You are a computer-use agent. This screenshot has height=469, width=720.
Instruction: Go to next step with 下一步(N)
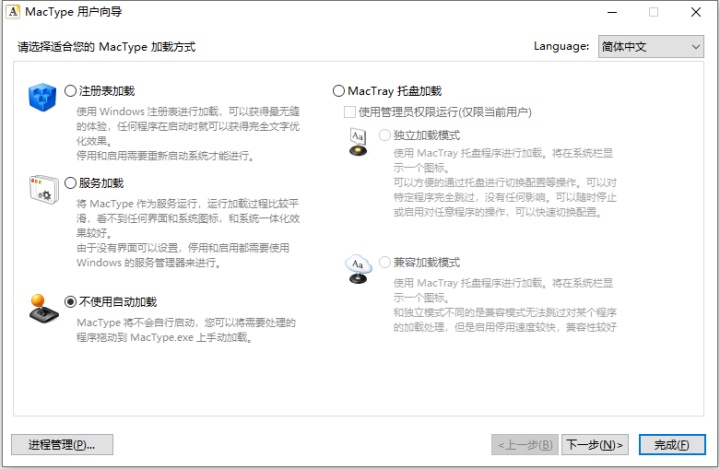[595, 445]
